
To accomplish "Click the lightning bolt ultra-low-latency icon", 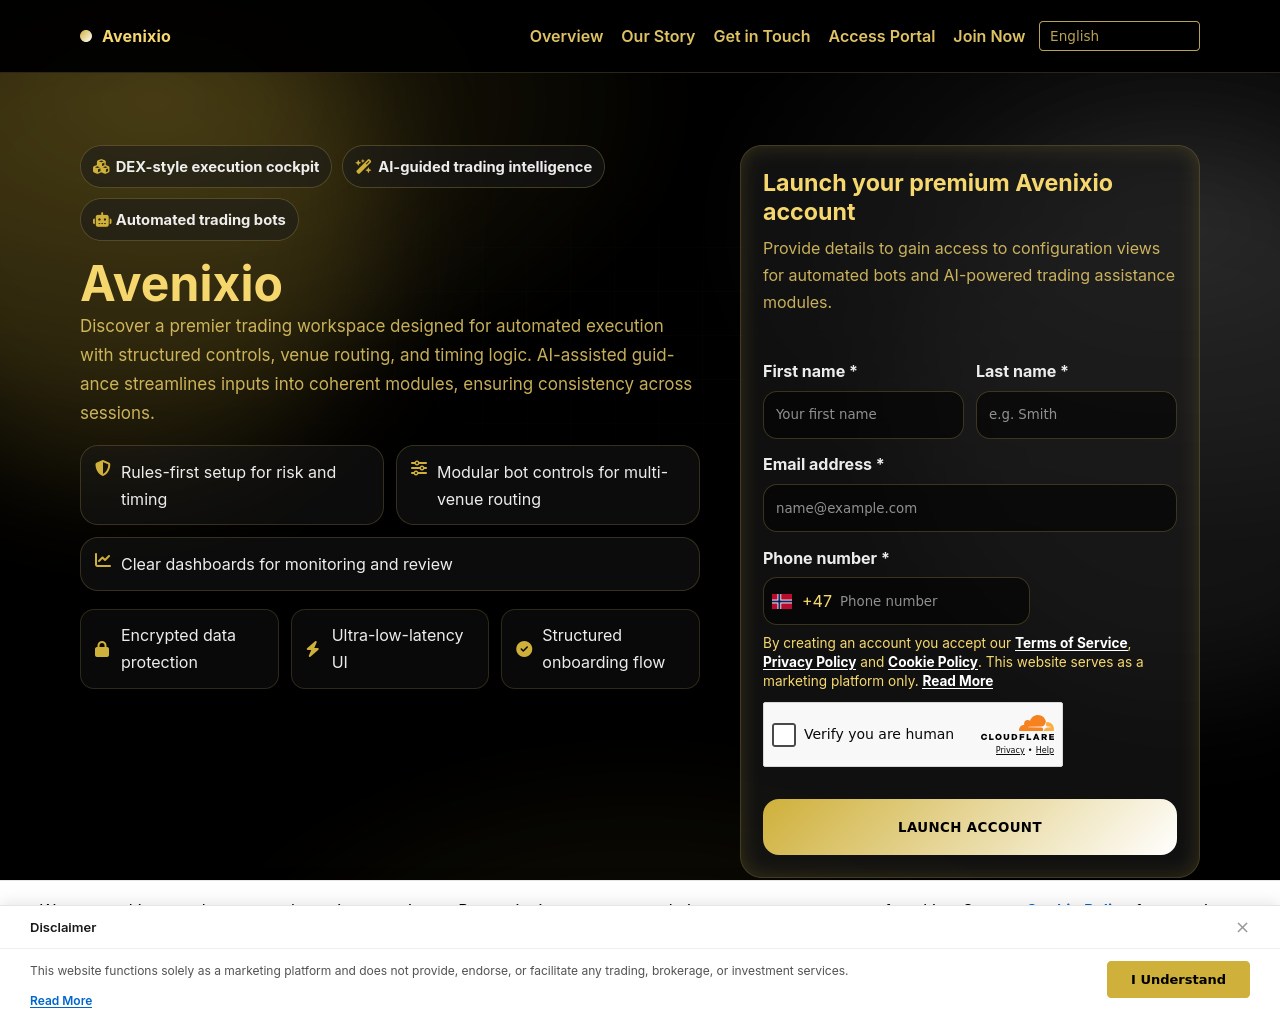I will point(313,649).
